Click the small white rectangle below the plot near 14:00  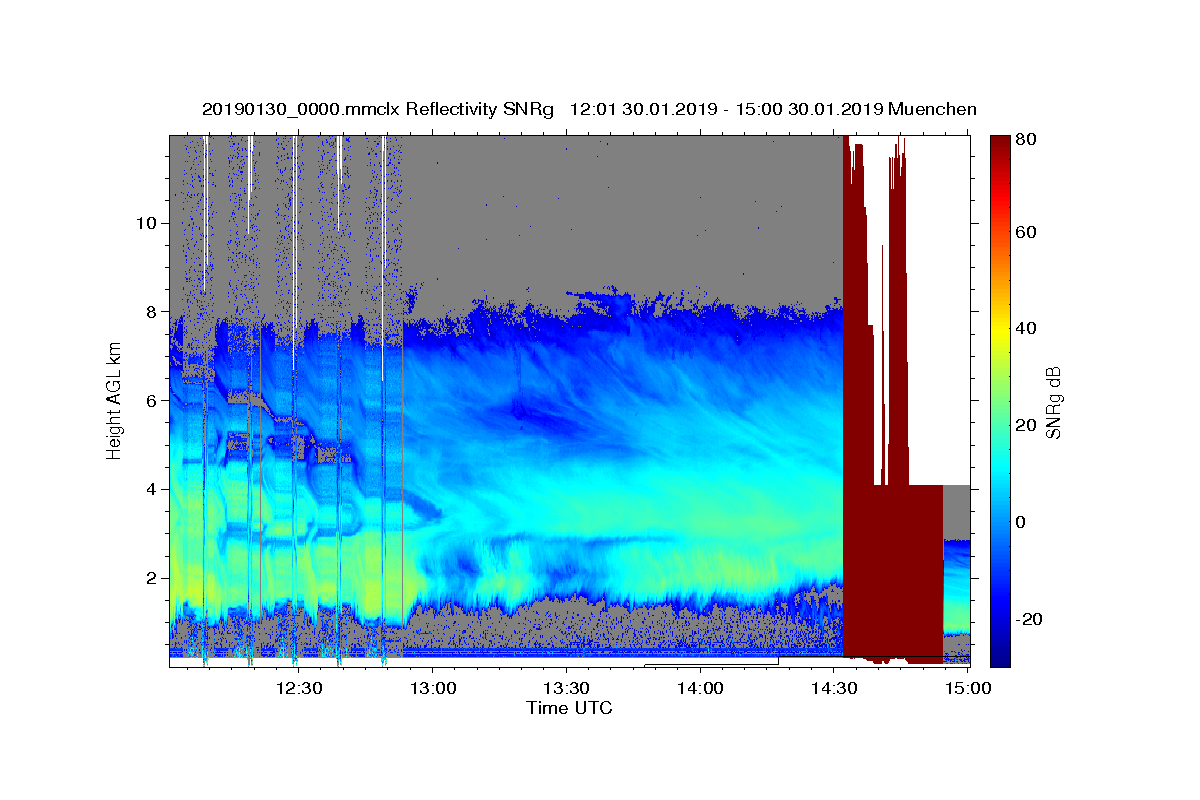click(711, 661)
